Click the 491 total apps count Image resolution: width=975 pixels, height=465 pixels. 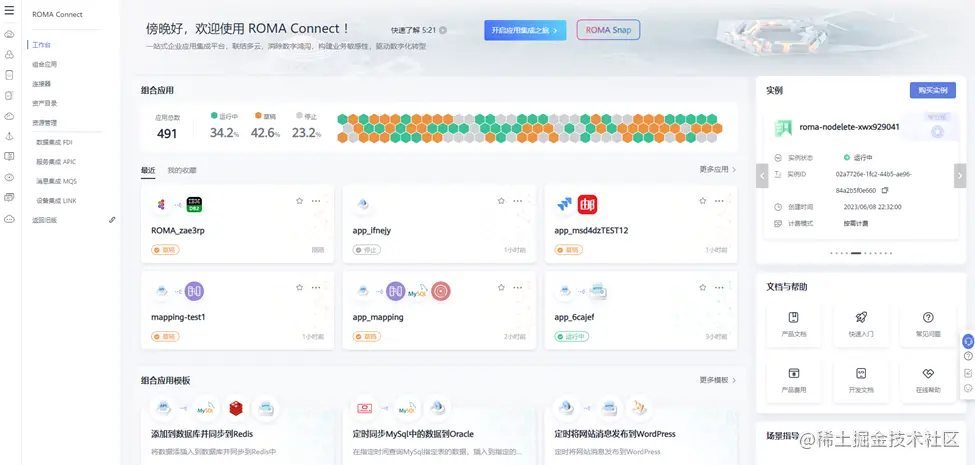coord(167,134)
